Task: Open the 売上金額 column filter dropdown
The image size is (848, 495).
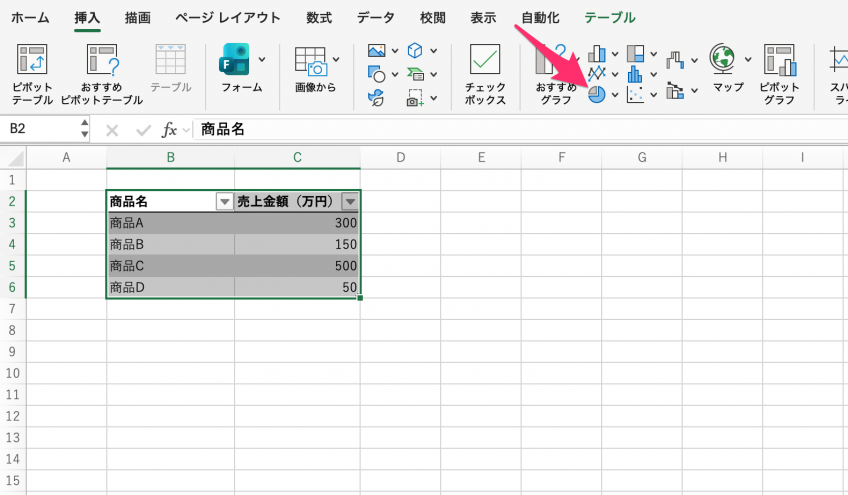Action: (x=349, y=201)
